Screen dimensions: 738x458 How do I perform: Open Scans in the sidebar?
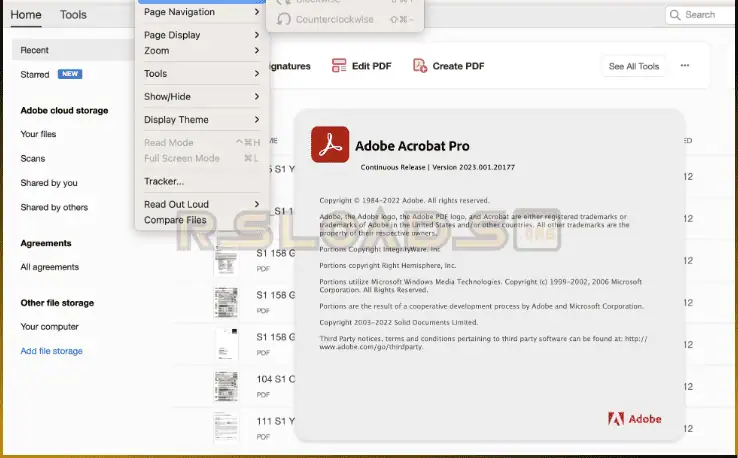click(x=32, y=159)
